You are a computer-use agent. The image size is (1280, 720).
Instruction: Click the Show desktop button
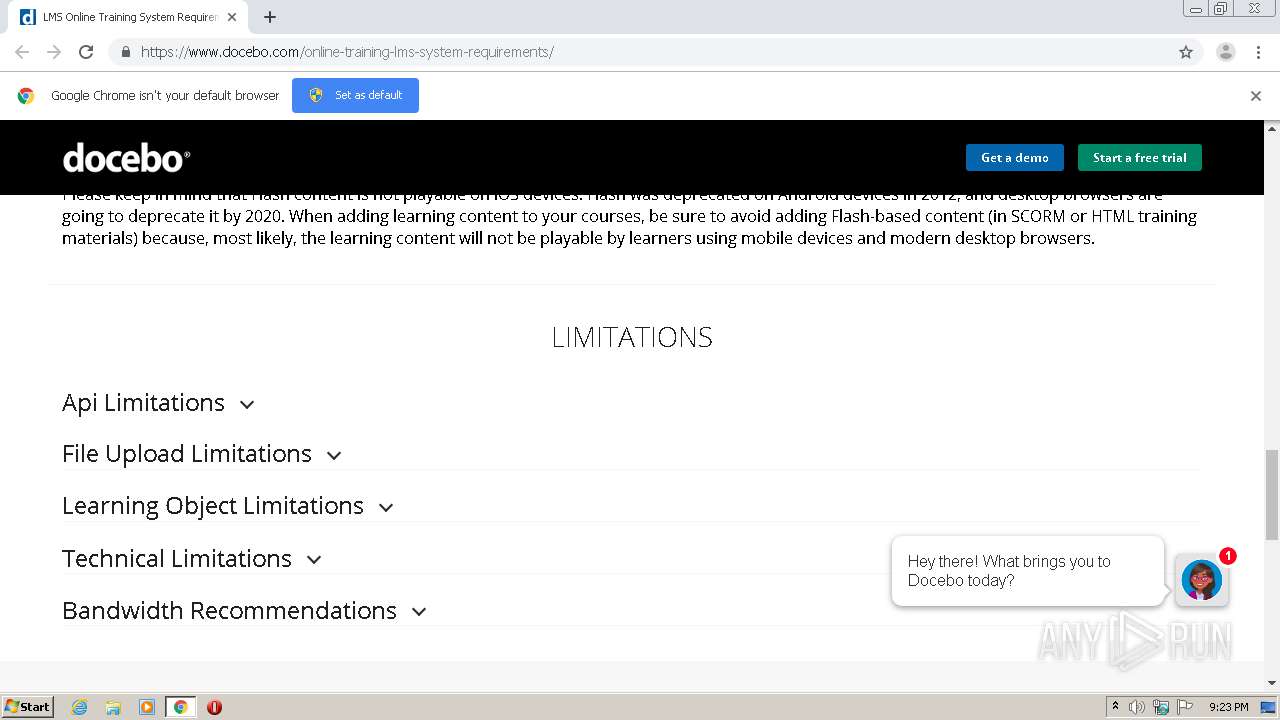(x=1269, y=707)
